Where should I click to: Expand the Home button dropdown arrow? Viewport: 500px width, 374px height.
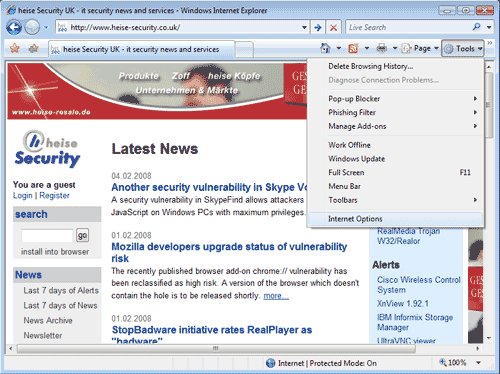[x=339, y=48]
